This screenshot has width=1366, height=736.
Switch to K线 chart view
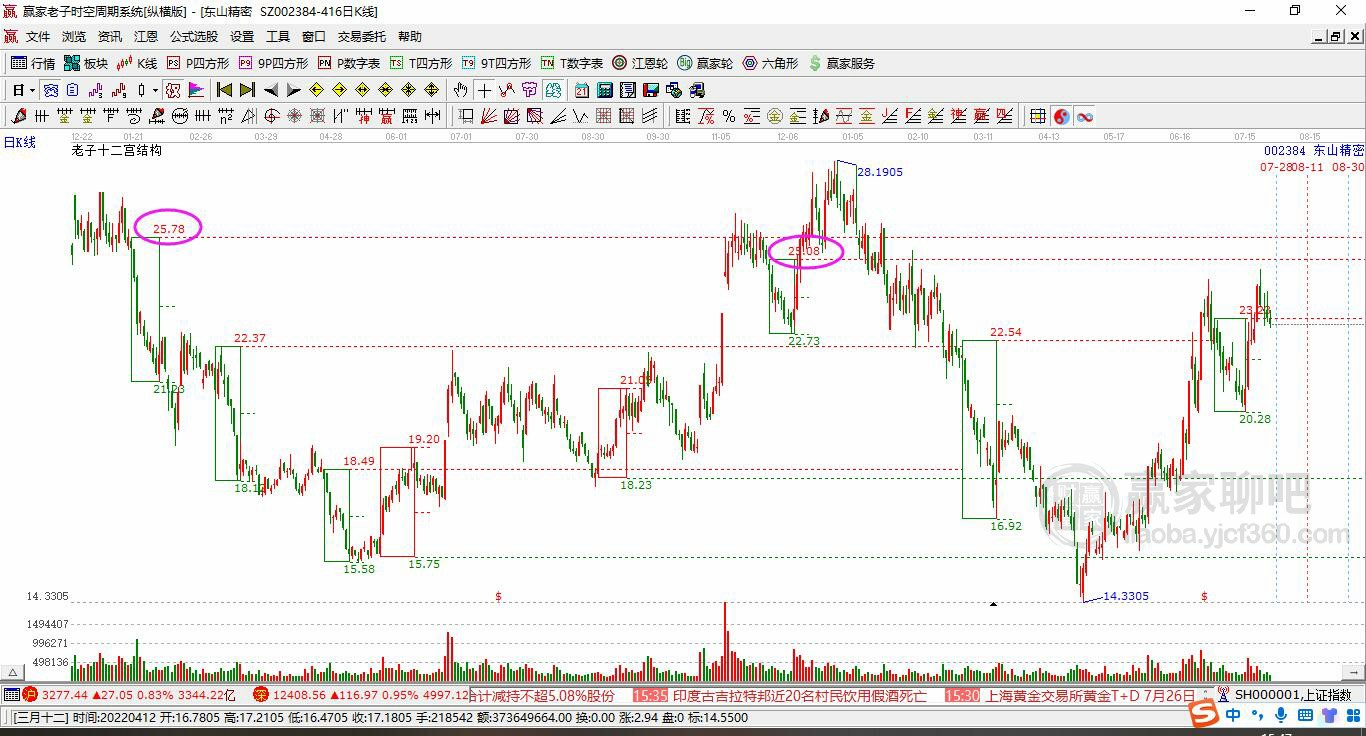tap(137, 63)
